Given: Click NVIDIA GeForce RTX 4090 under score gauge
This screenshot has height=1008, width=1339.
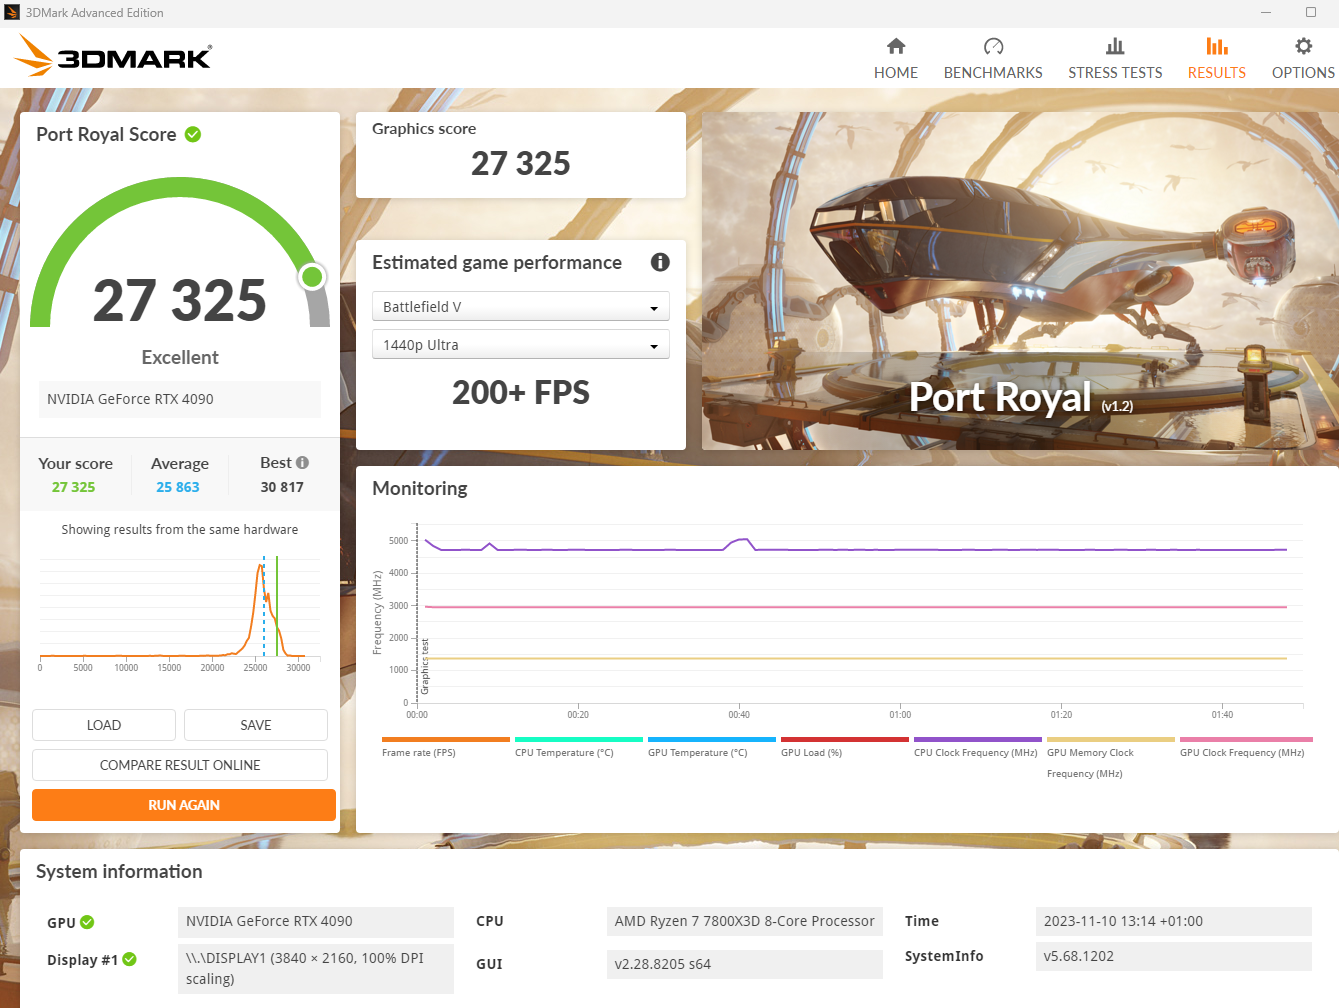Looking at the screenshot, I should pos(180,399).
